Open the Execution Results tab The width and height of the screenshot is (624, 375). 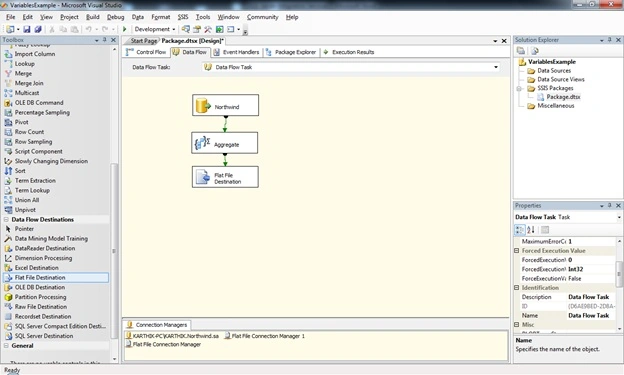pyautogui.click(x=349, y=52)
